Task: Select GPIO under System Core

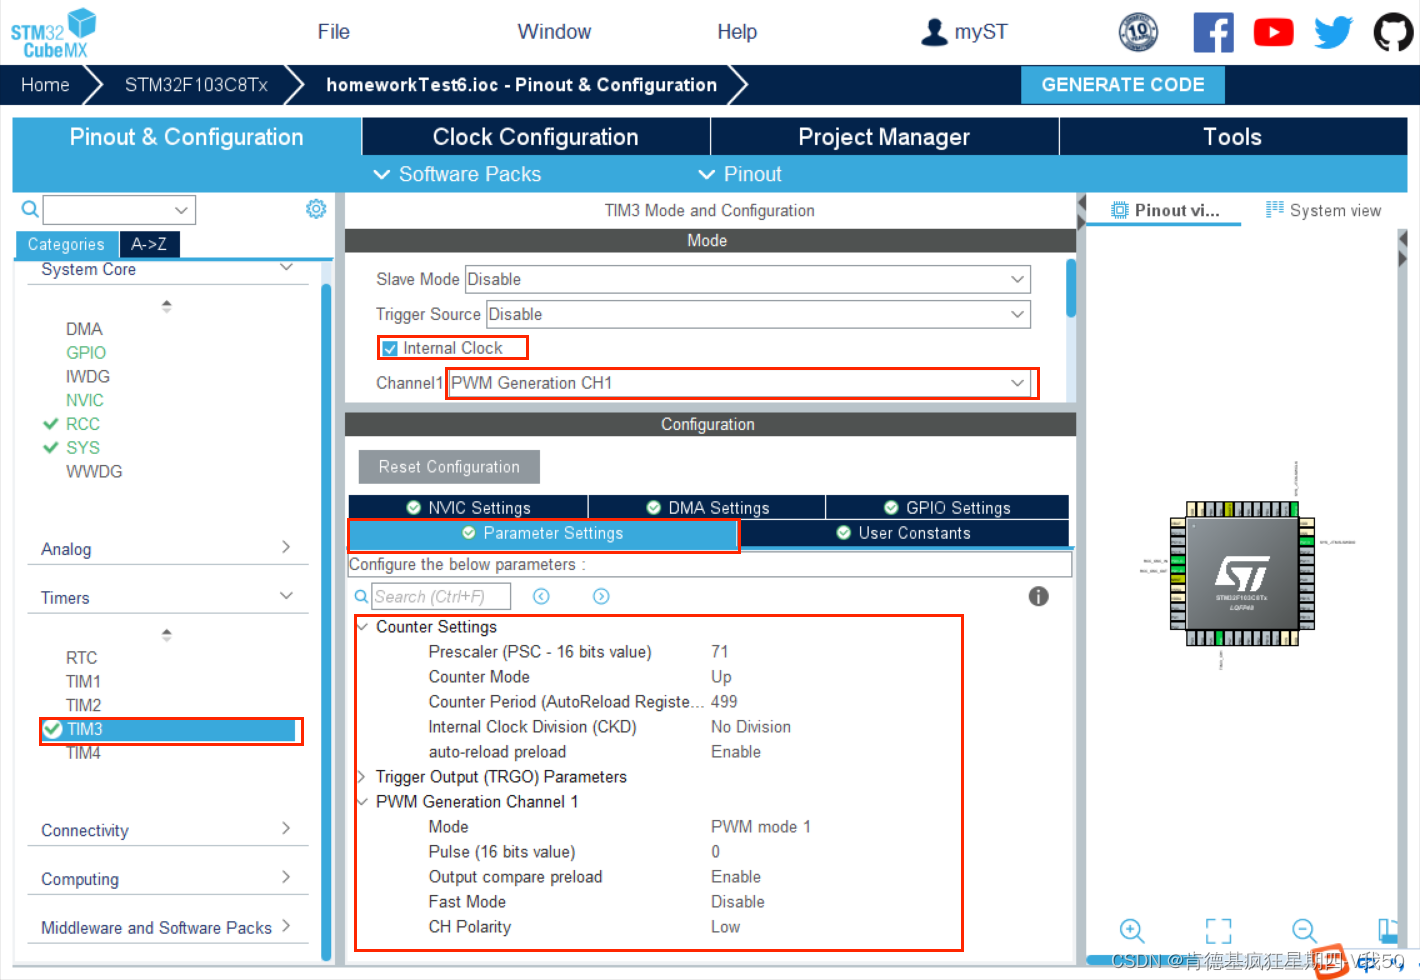Action: pos(86,353)
